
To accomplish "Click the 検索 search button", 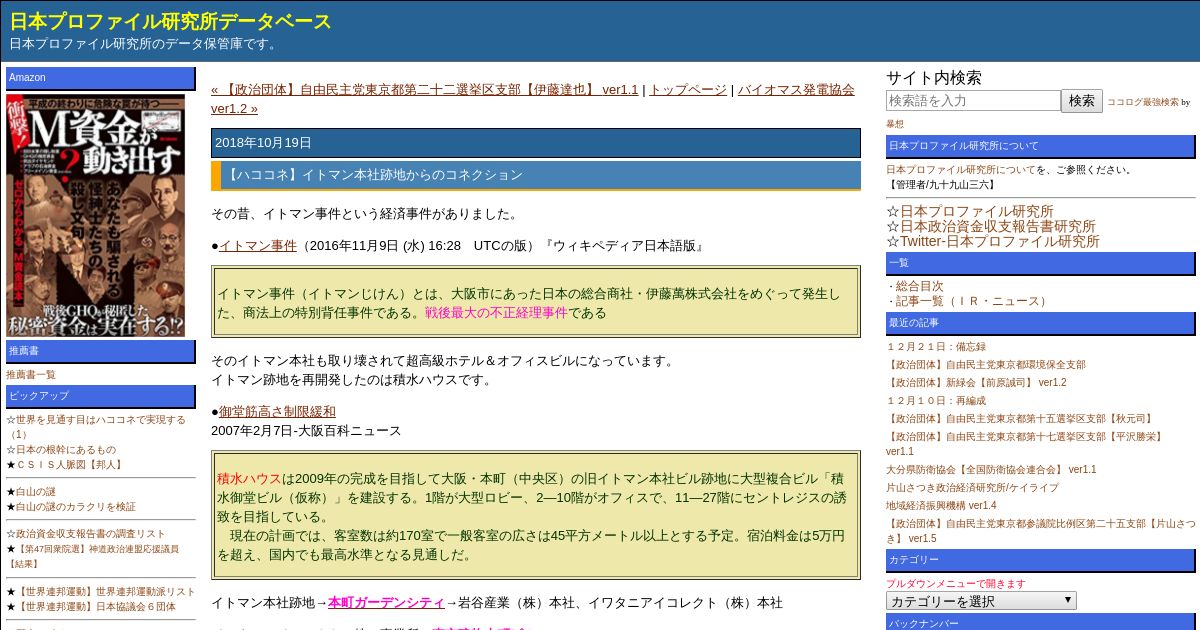I will 1082,101.
